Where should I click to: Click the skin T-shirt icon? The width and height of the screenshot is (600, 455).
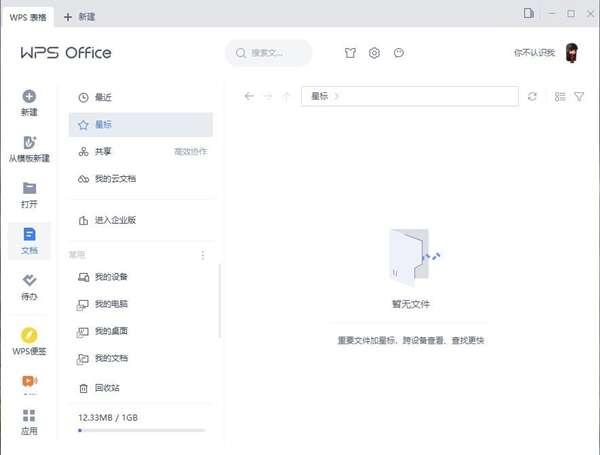(350, 53)
